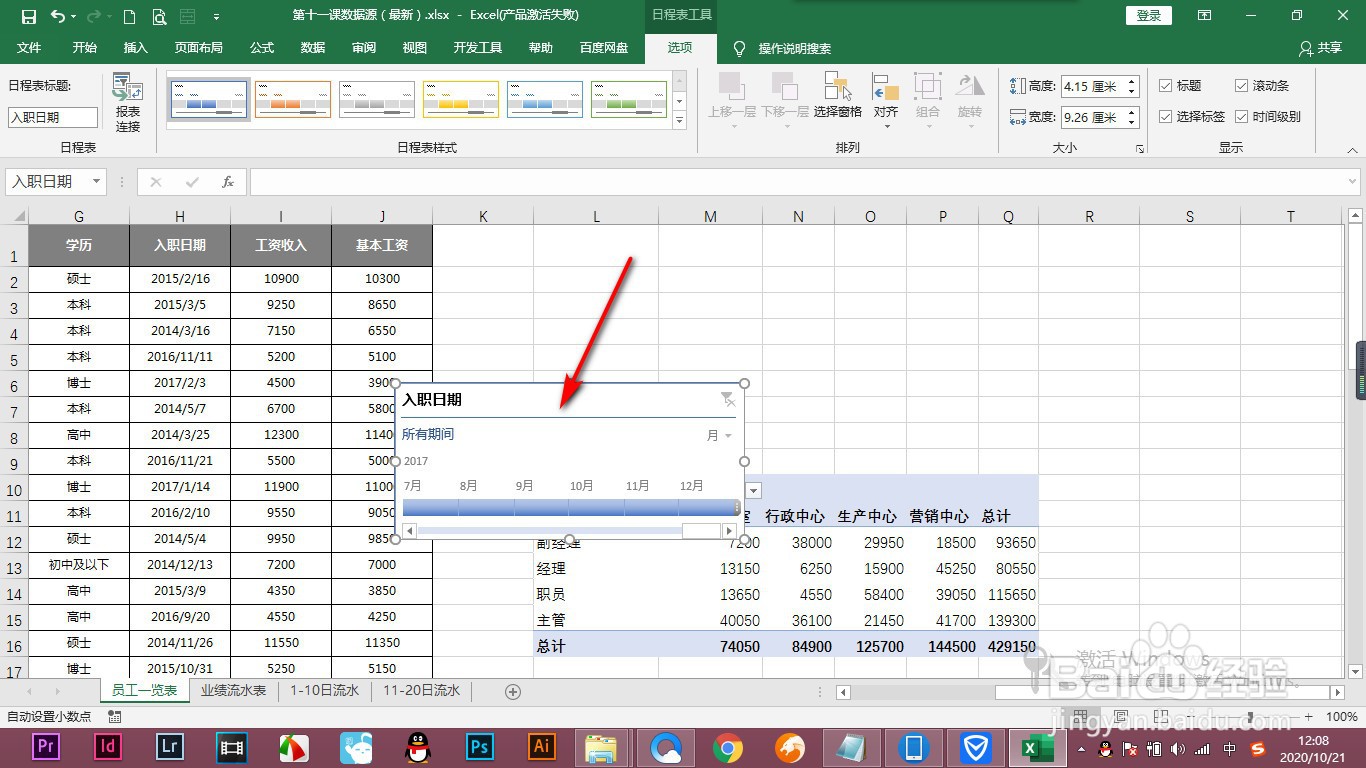Uncheck the 选择标签 checkbox
Image resolution: width=1366 pixels, height=768 pixels.
click(x=1165, y=116)
